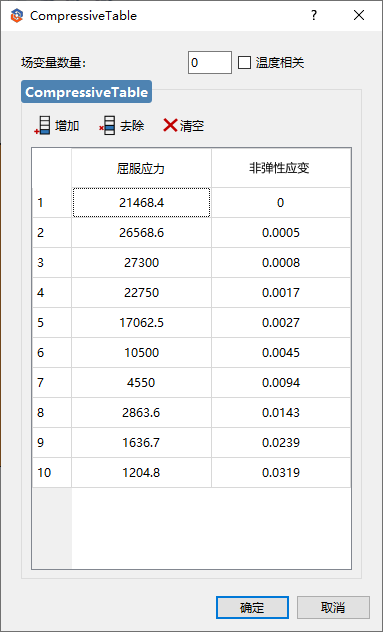383x632 pixels.
Task: Select the cell with value 27300
Action: 142,263
